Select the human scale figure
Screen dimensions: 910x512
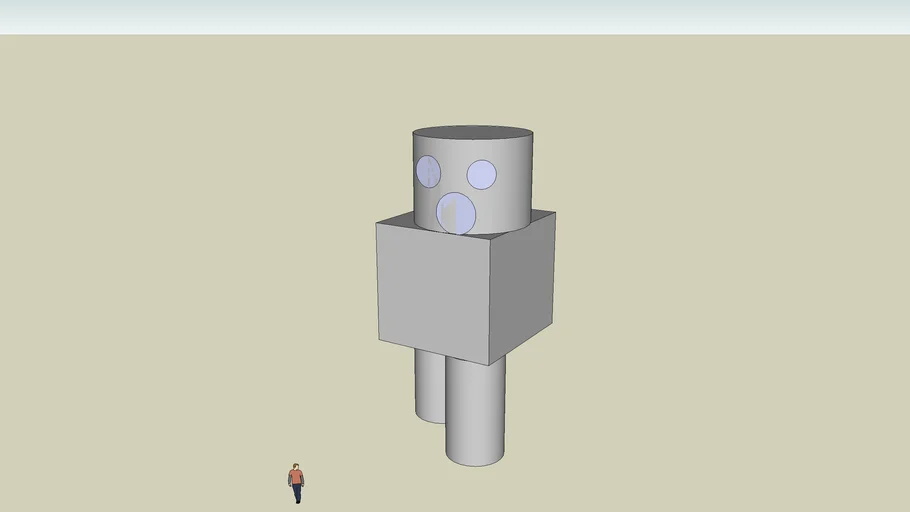tap(296, 483)
